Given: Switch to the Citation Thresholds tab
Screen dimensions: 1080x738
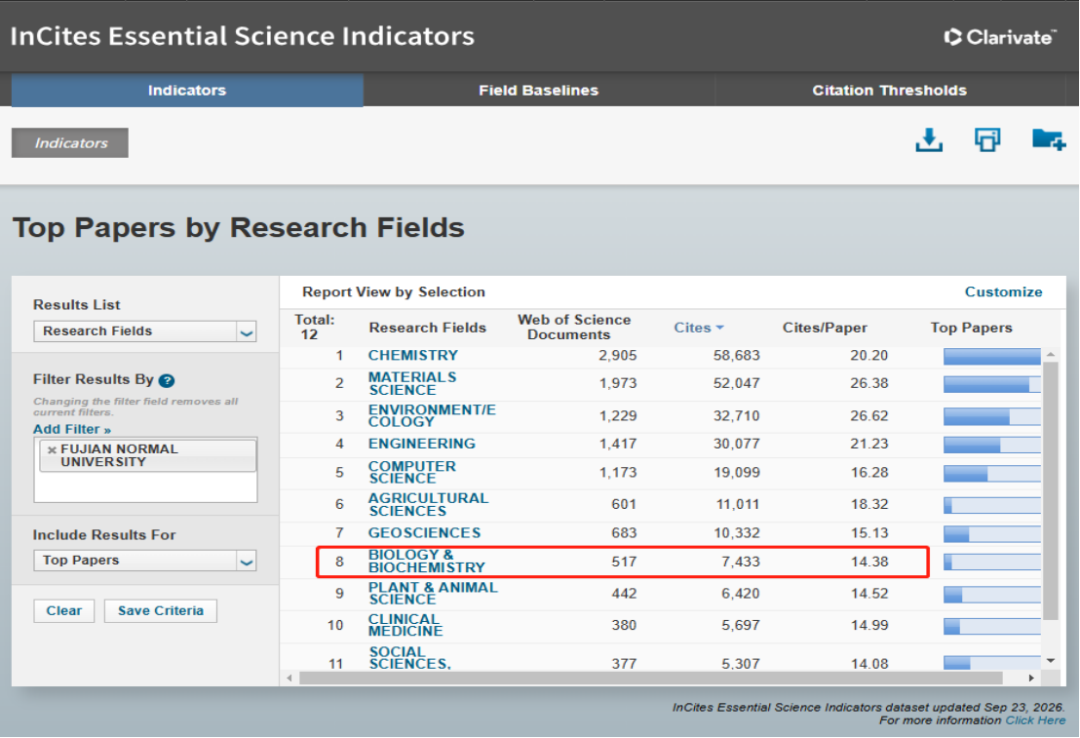Looking at the screenshot, I should pos(889,90).
